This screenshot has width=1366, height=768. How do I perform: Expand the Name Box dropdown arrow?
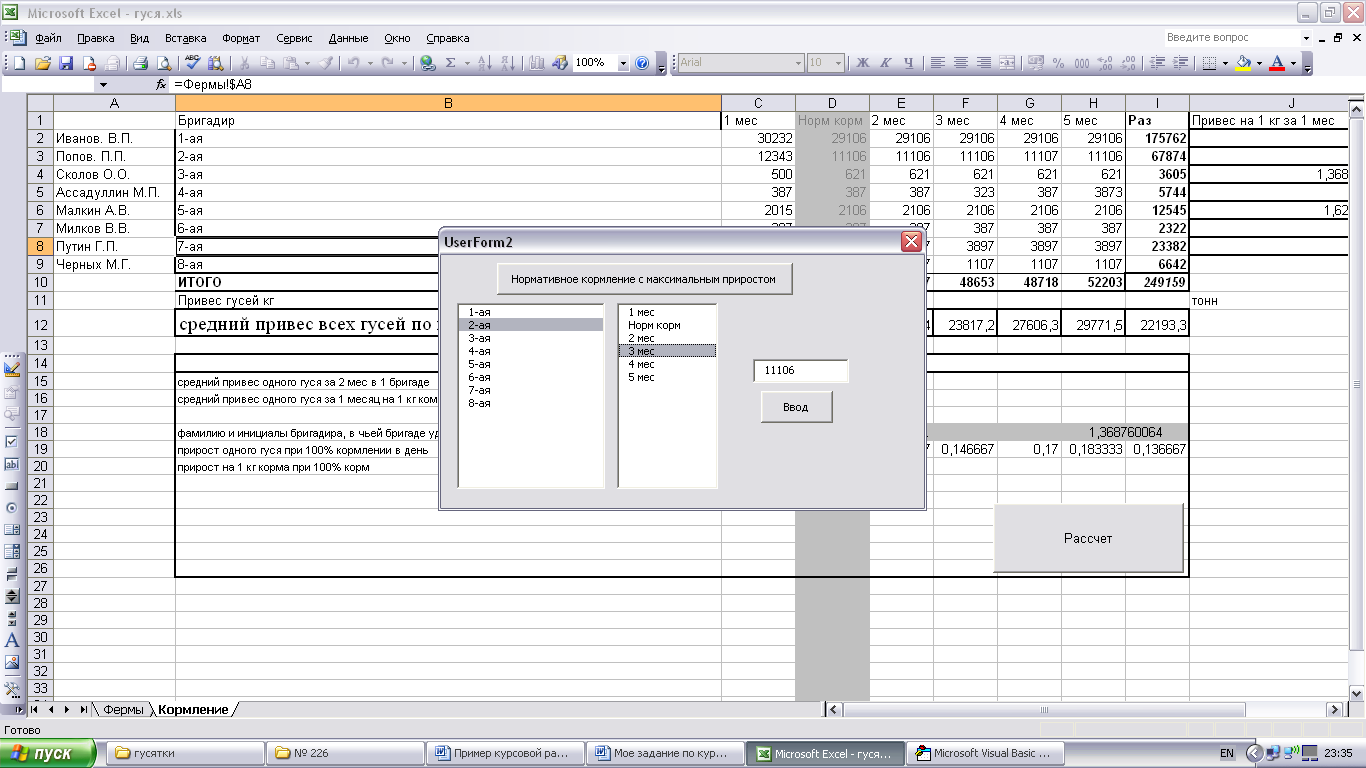pos(103,85)
